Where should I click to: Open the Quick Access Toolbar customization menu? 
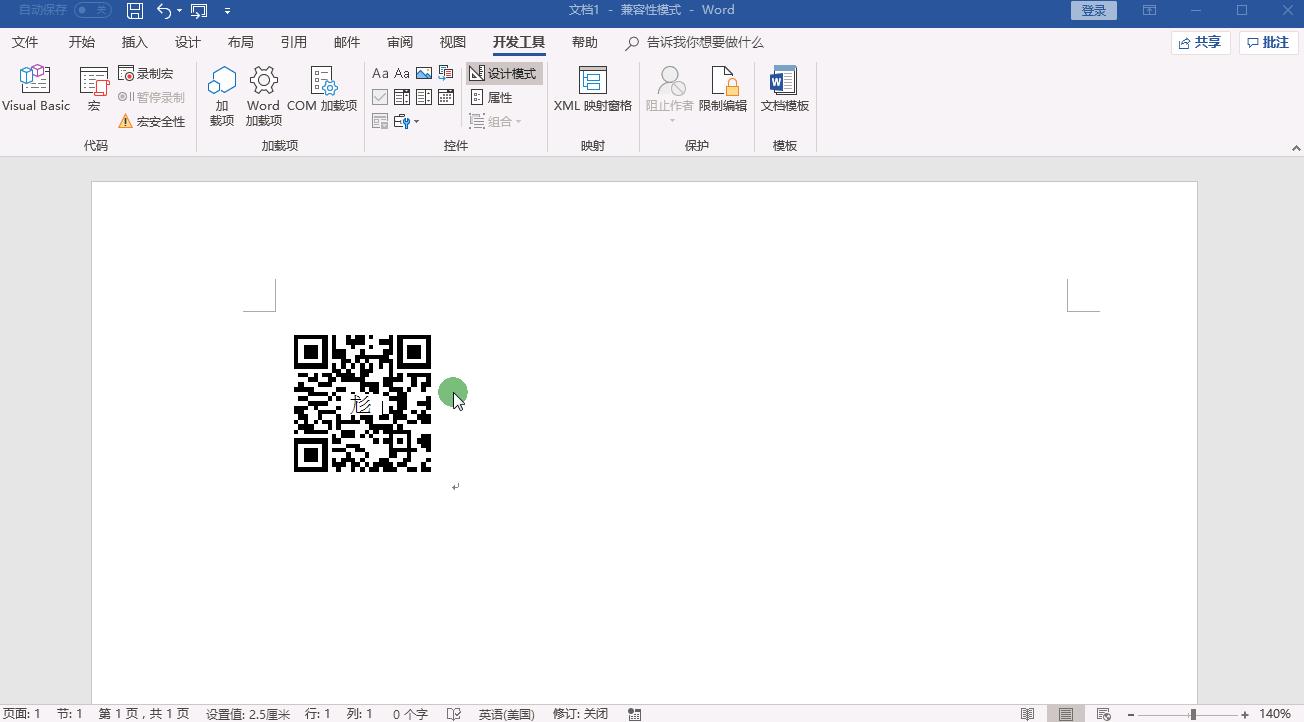point(228,10)
